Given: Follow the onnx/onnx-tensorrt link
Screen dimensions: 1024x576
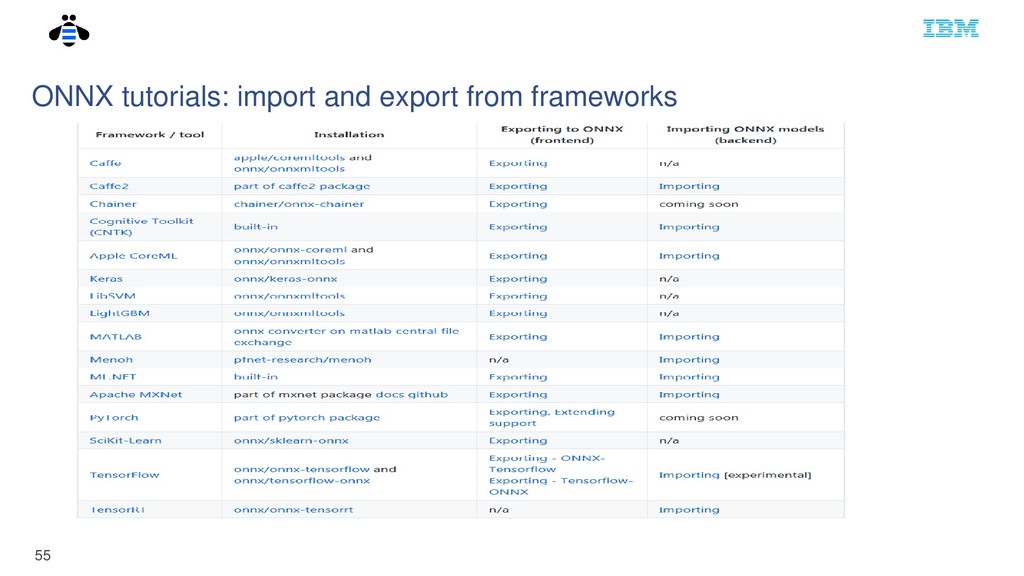Looking at the screenshot, I should (x=293, y=510).
